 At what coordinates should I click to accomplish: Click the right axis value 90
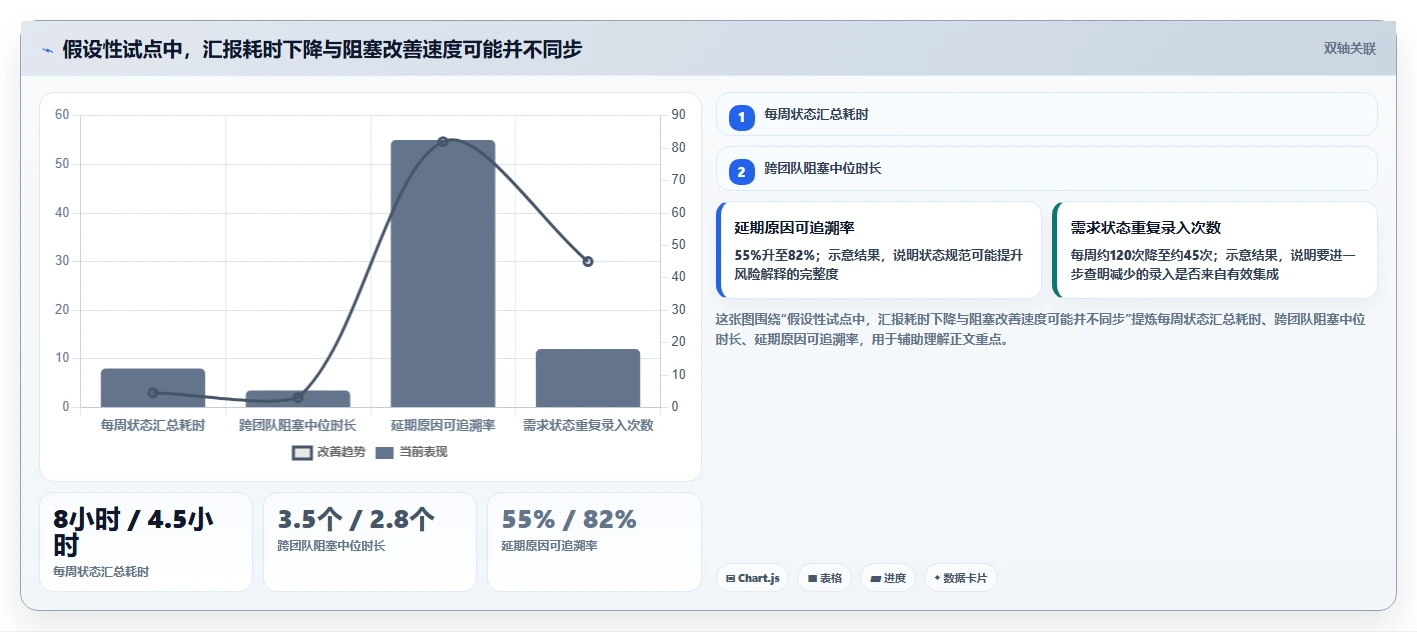[x=678, y=115]
